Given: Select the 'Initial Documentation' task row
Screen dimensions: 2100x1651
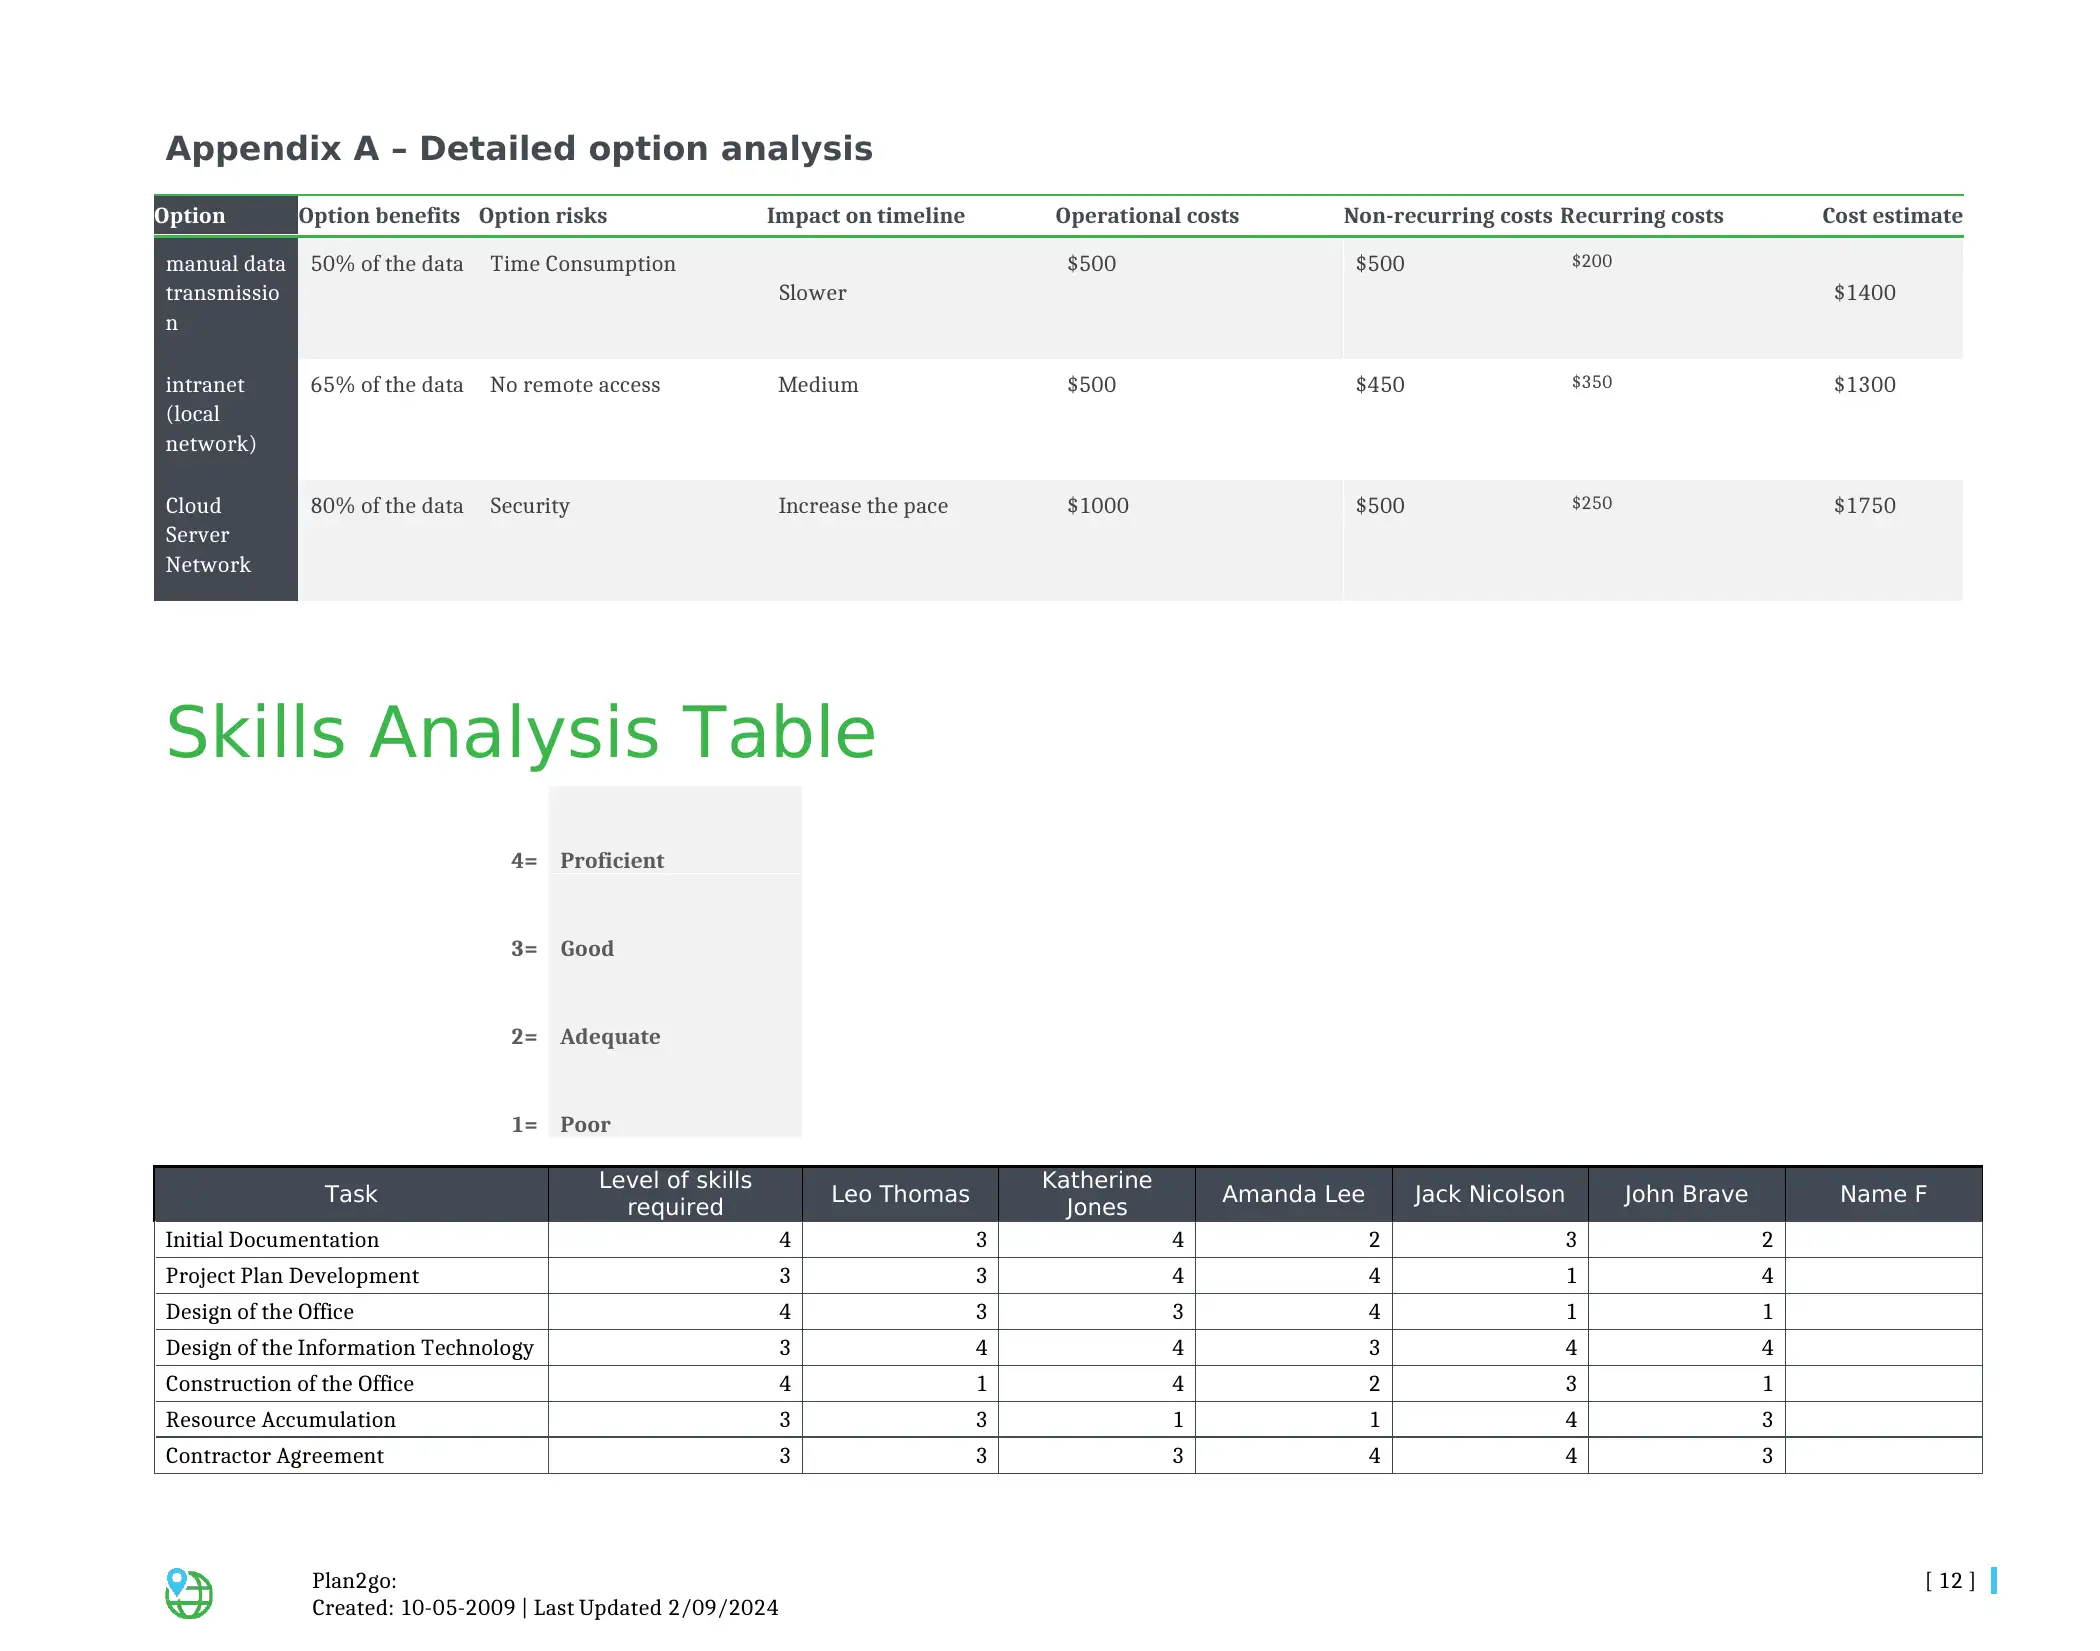Looking at the screenshot, I should click(x=1068, y=1240).
